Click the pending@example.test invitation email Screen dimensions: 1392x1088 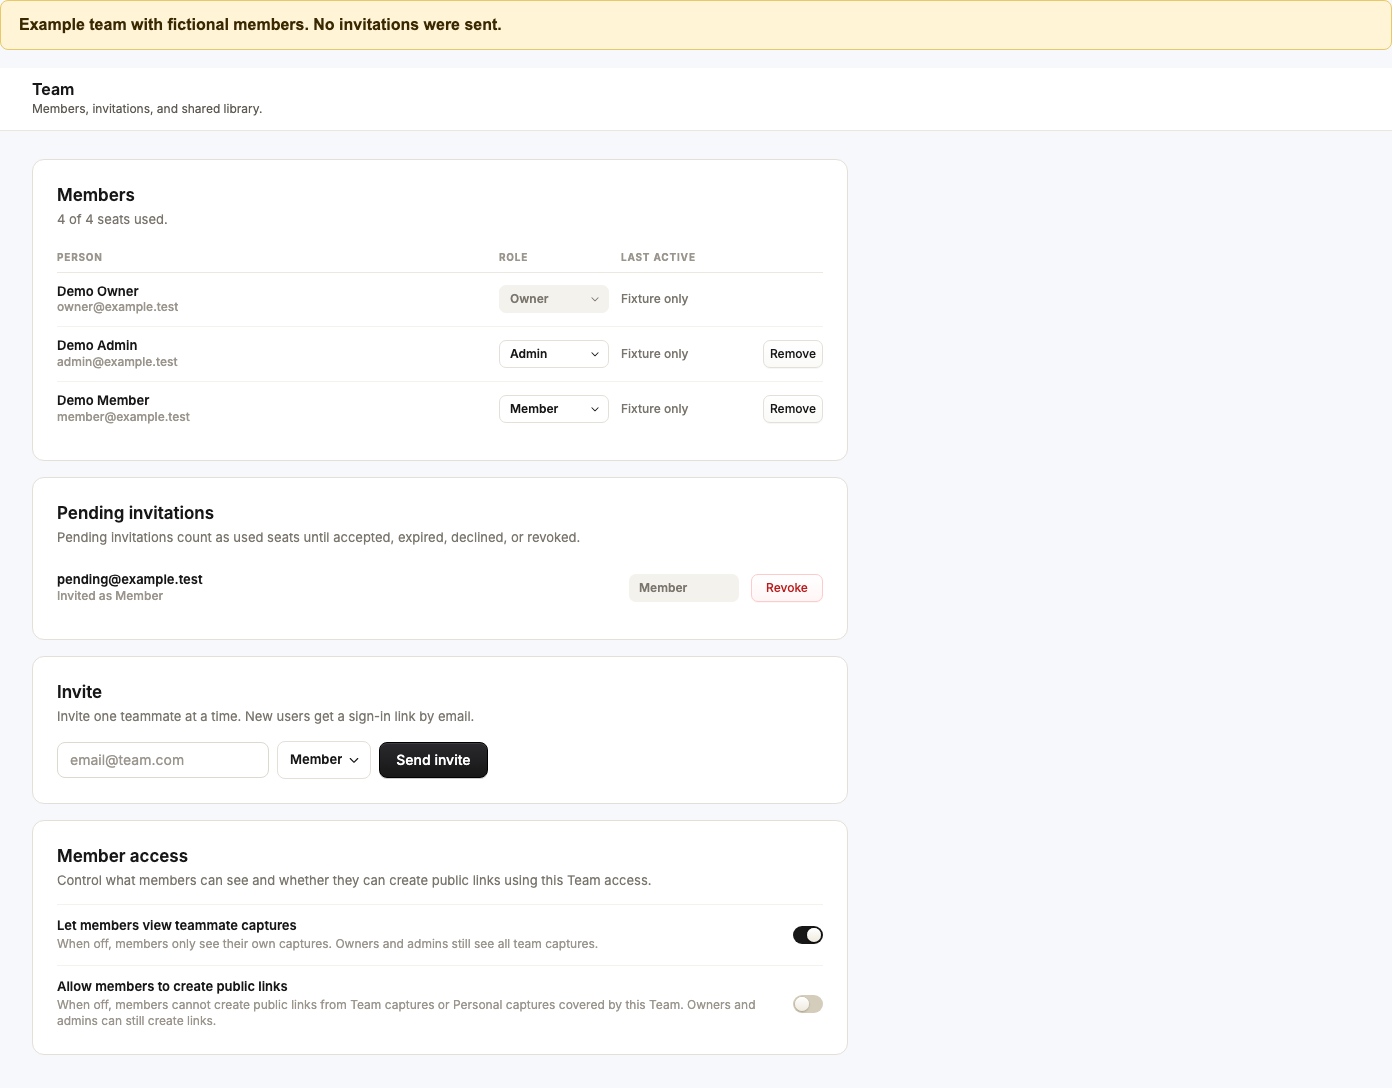(x=130, y=579)
